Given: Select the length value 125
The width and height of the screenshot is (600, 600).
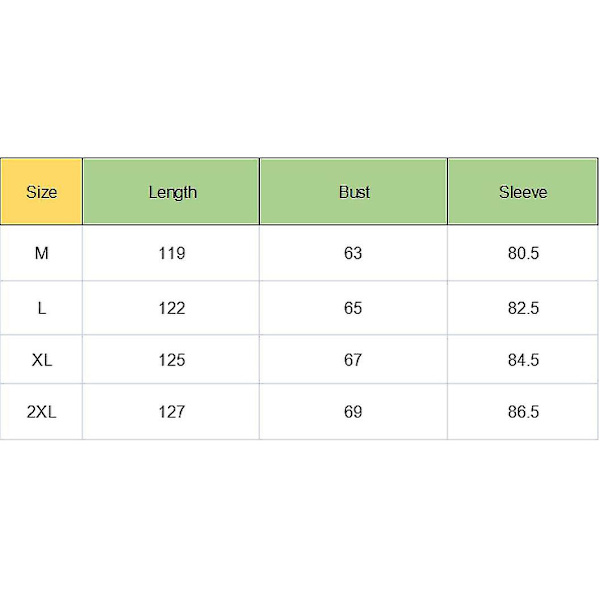Looking at the screenshot, I should [172, 360].
